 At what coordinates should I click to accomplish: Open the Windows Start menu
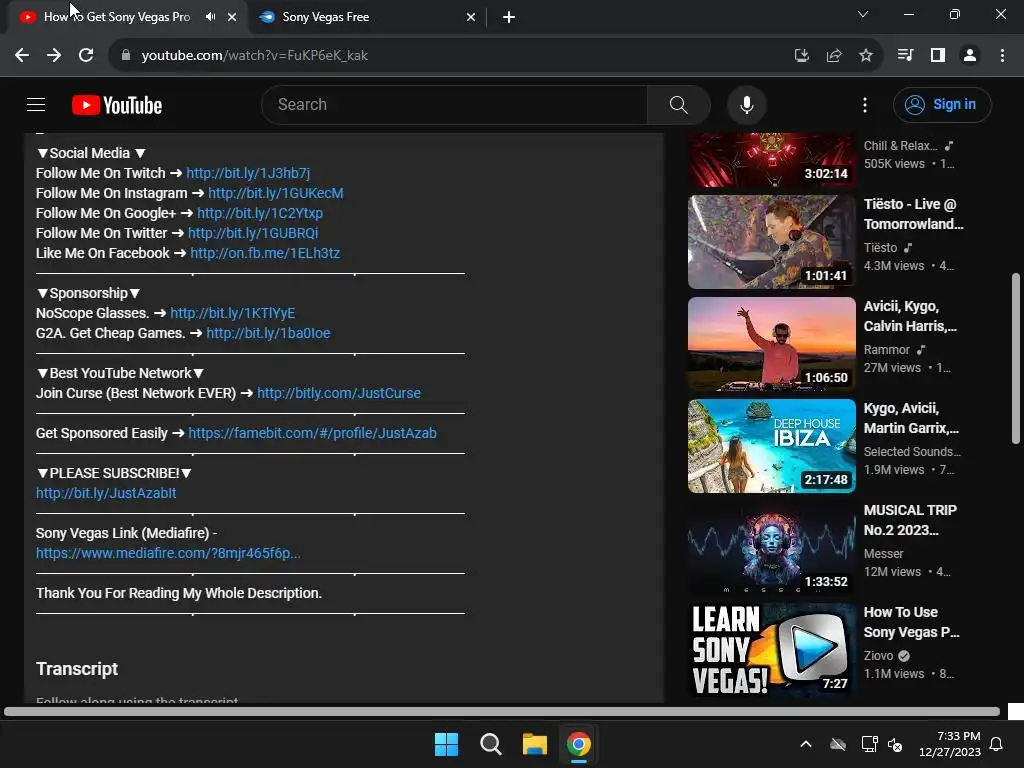click(x=447, y=744)
